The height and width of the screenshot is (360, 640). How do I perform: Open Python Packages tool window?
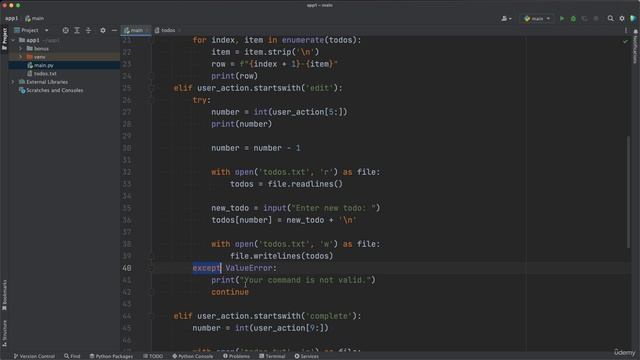111,356
